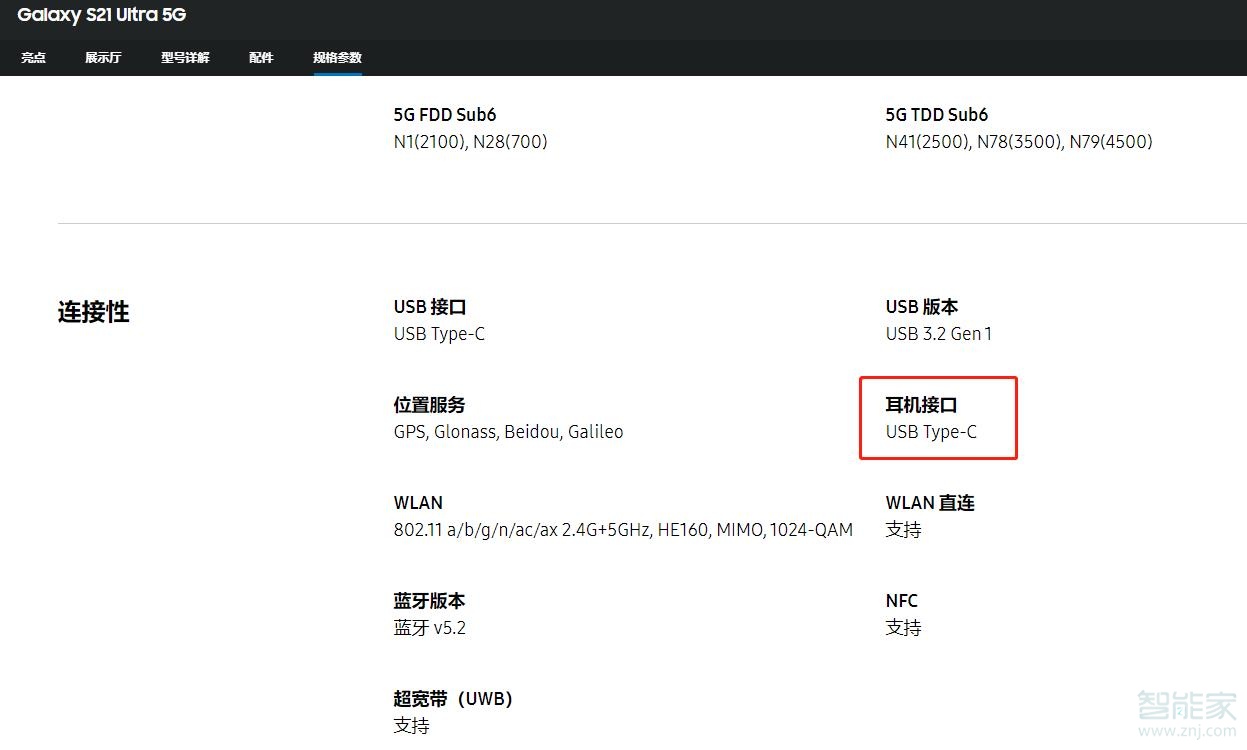1247x750 pixels.
Task: Click the Galaxy S21 Ultra 5G title
Action: click(x=102, y=15)
